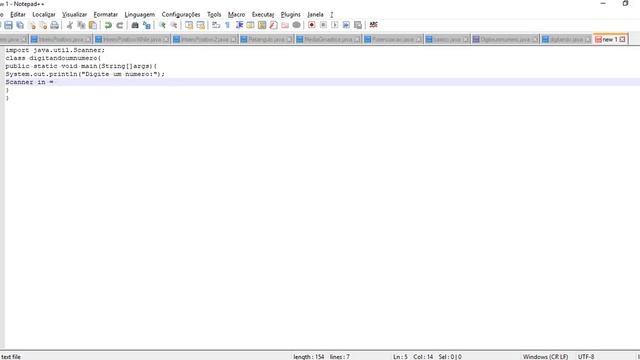Image resolution: width=640 pixels, height=360 pixels.
Task: Copy the selection using the toolbar
Action: pos(81,25)
